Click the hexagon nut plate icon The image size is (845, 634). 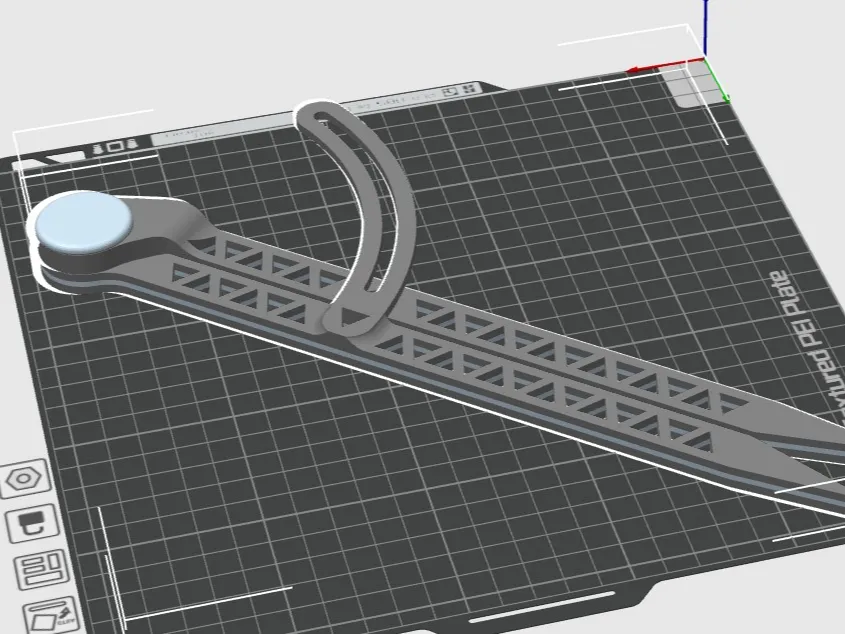[x=22, y=481]
